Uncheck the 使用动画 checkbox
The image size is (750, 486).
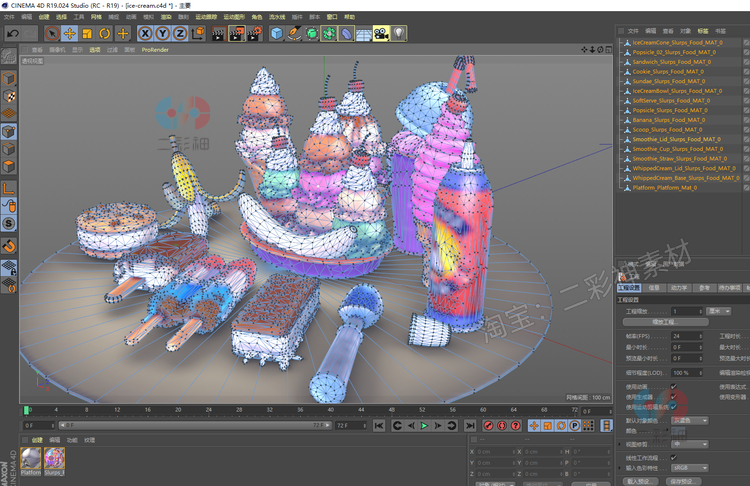click(673, 386)
